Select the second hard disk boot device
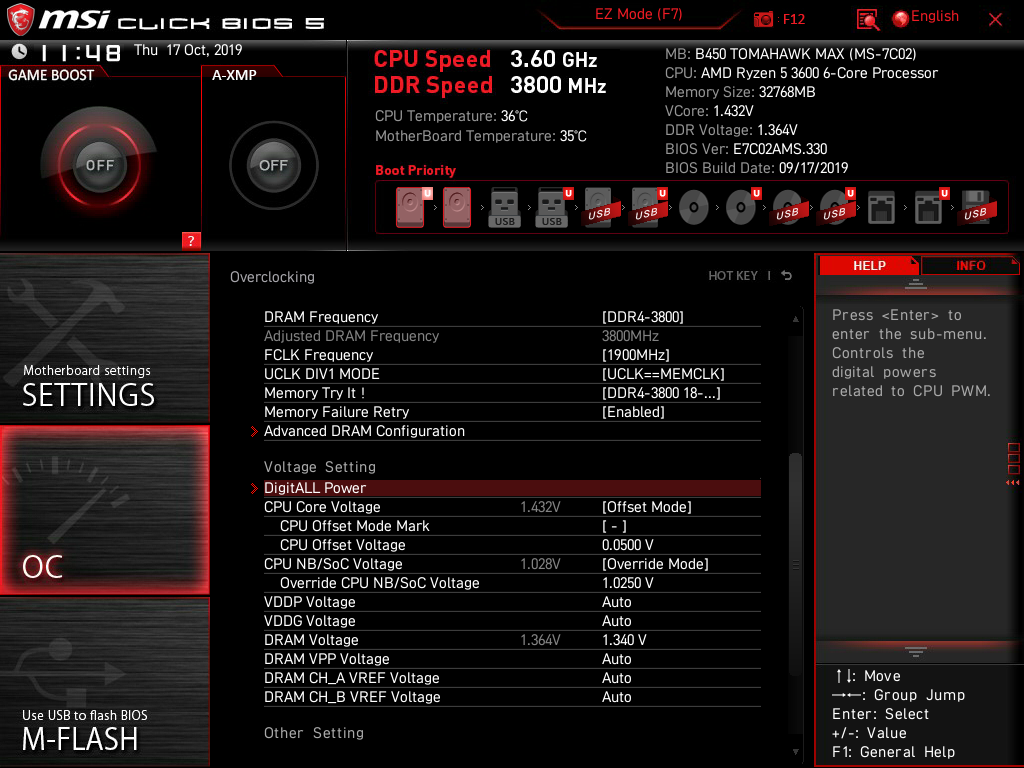The height and width of the screenshot is (768, 1024). tap(457, 207)
